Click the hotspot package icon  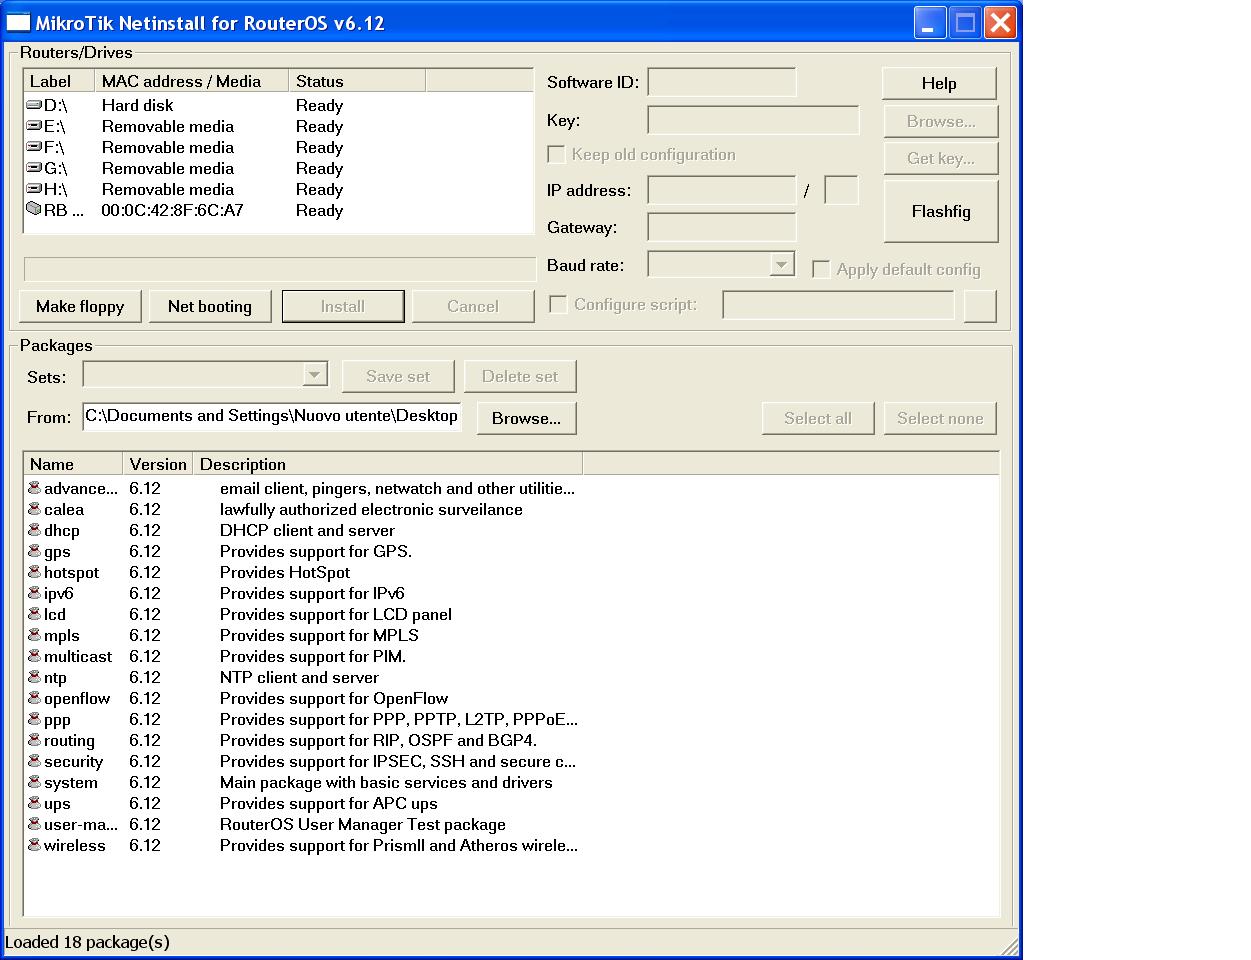(x=33, y=572)
